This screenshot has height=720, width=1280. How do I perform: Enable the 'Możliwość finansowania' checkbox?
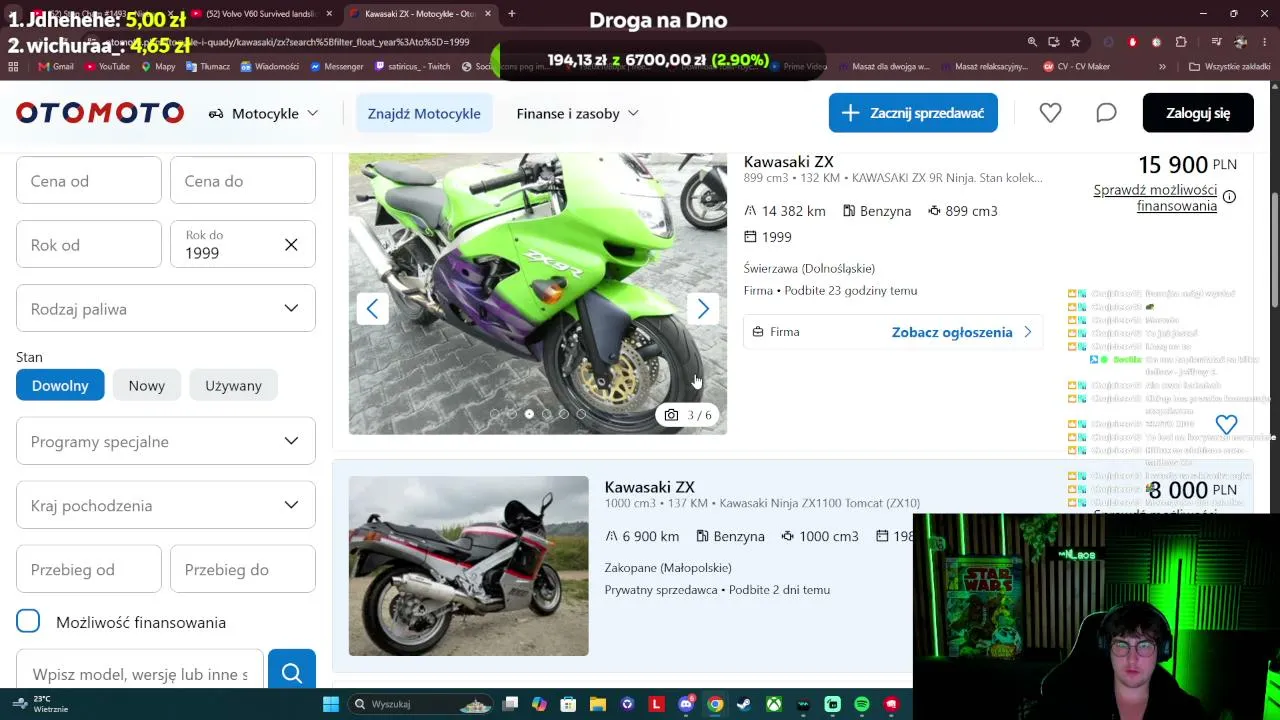(x=28, y=622)
